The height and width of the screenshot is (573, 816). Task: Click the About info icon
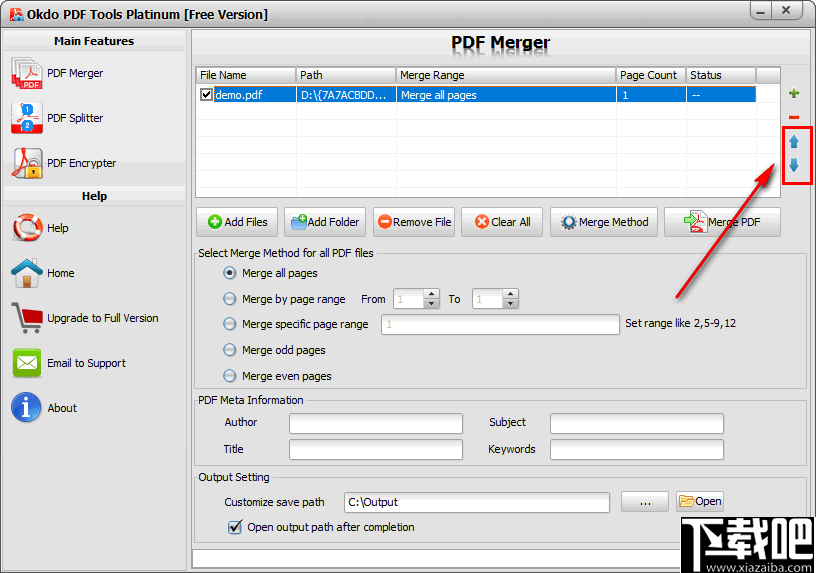point(26,408)
